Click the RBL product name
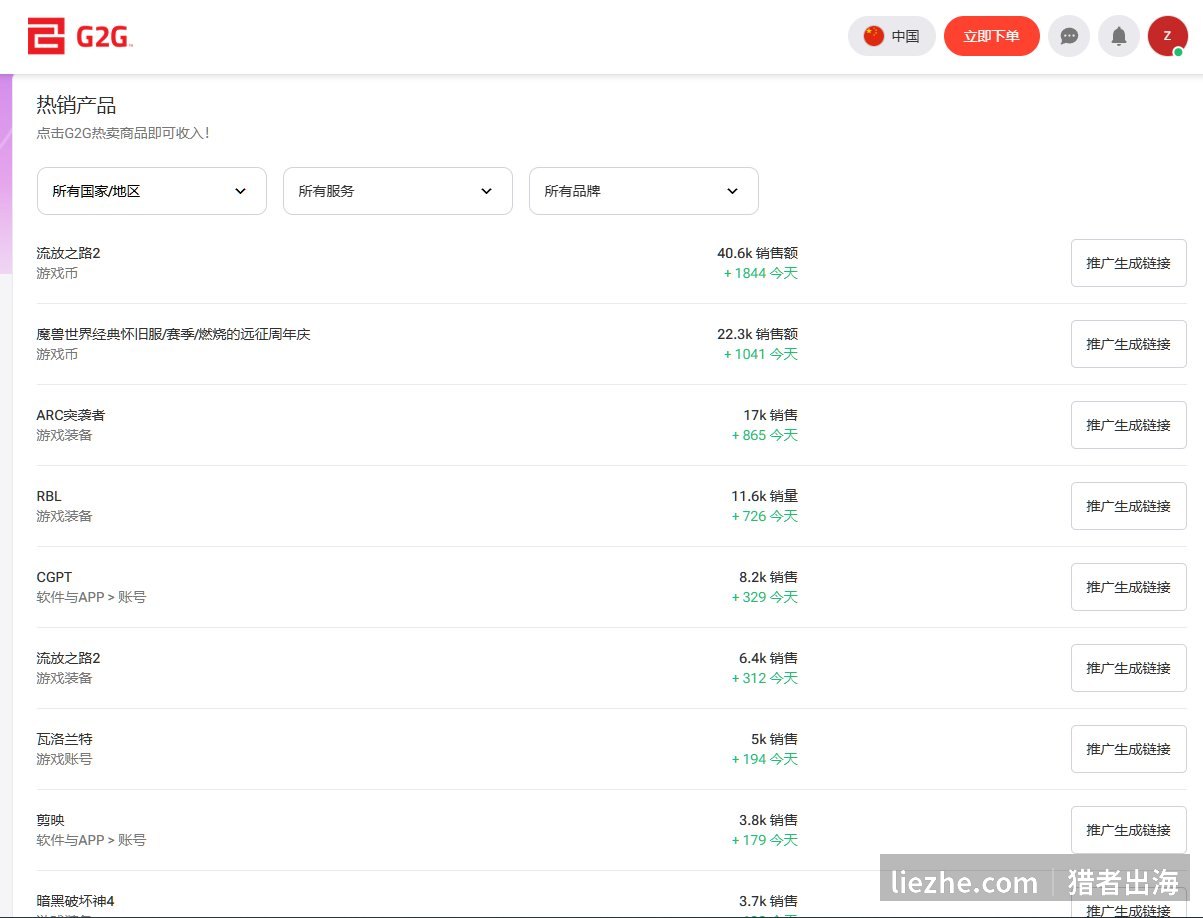This screenshot has height=918, width=1203. point(49,496)
